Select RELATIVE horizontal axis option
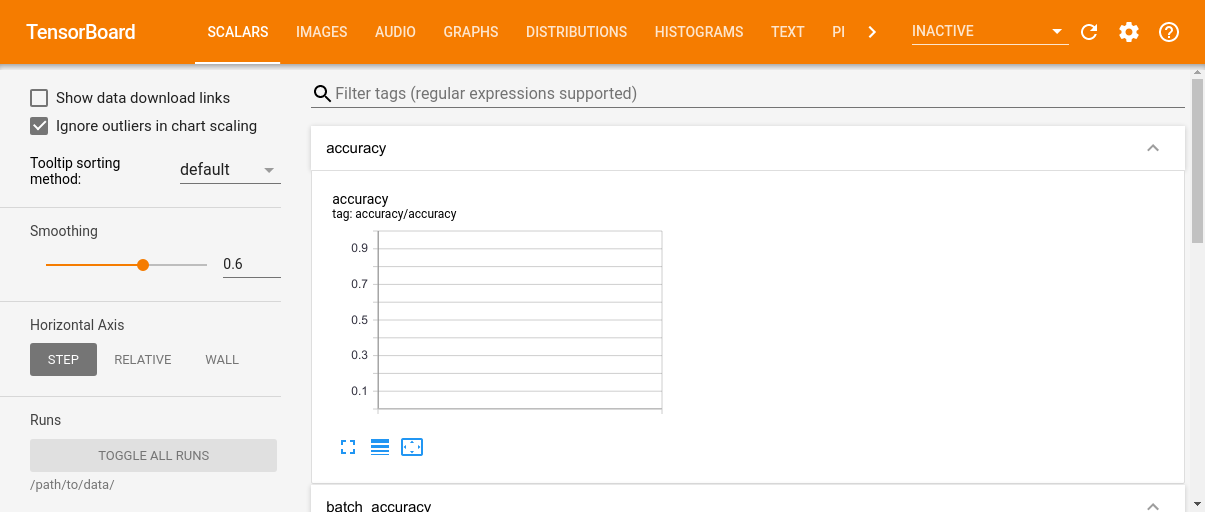 click(x=143, y=360)
